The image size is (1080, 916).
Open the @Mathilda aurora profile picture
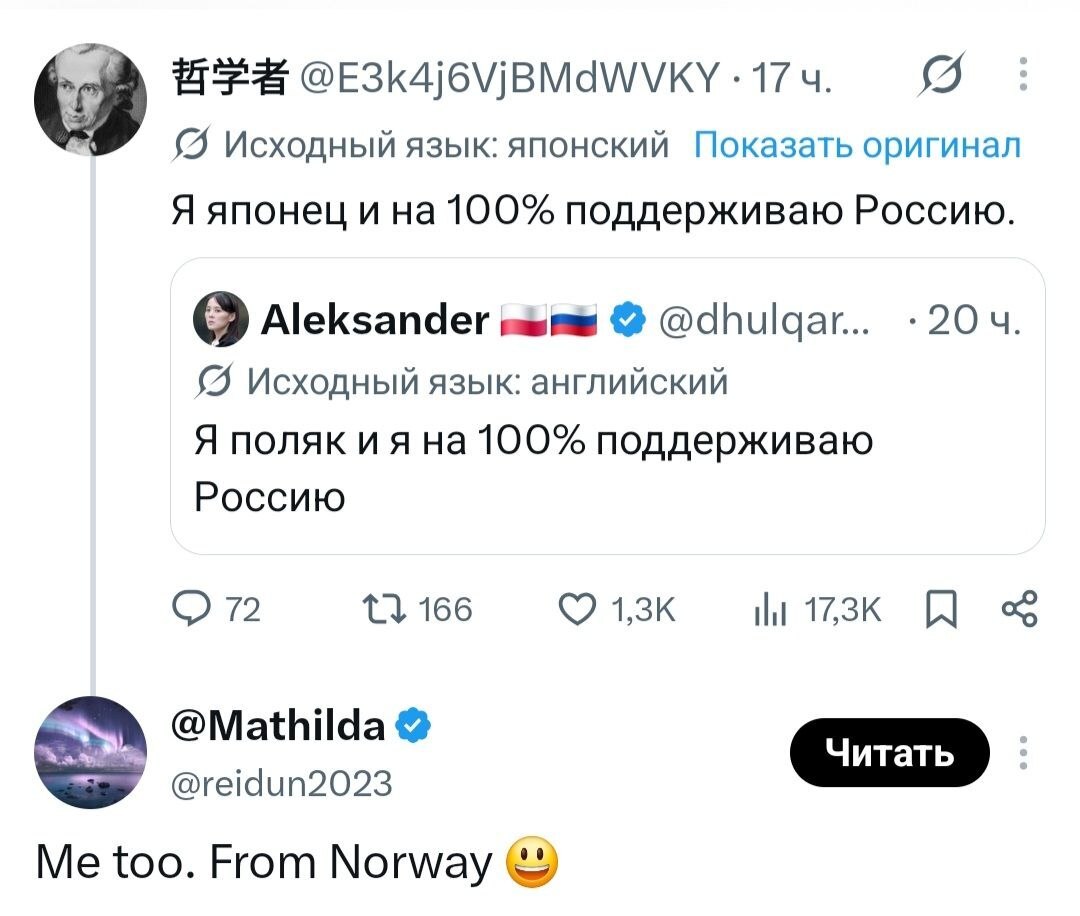90,752
